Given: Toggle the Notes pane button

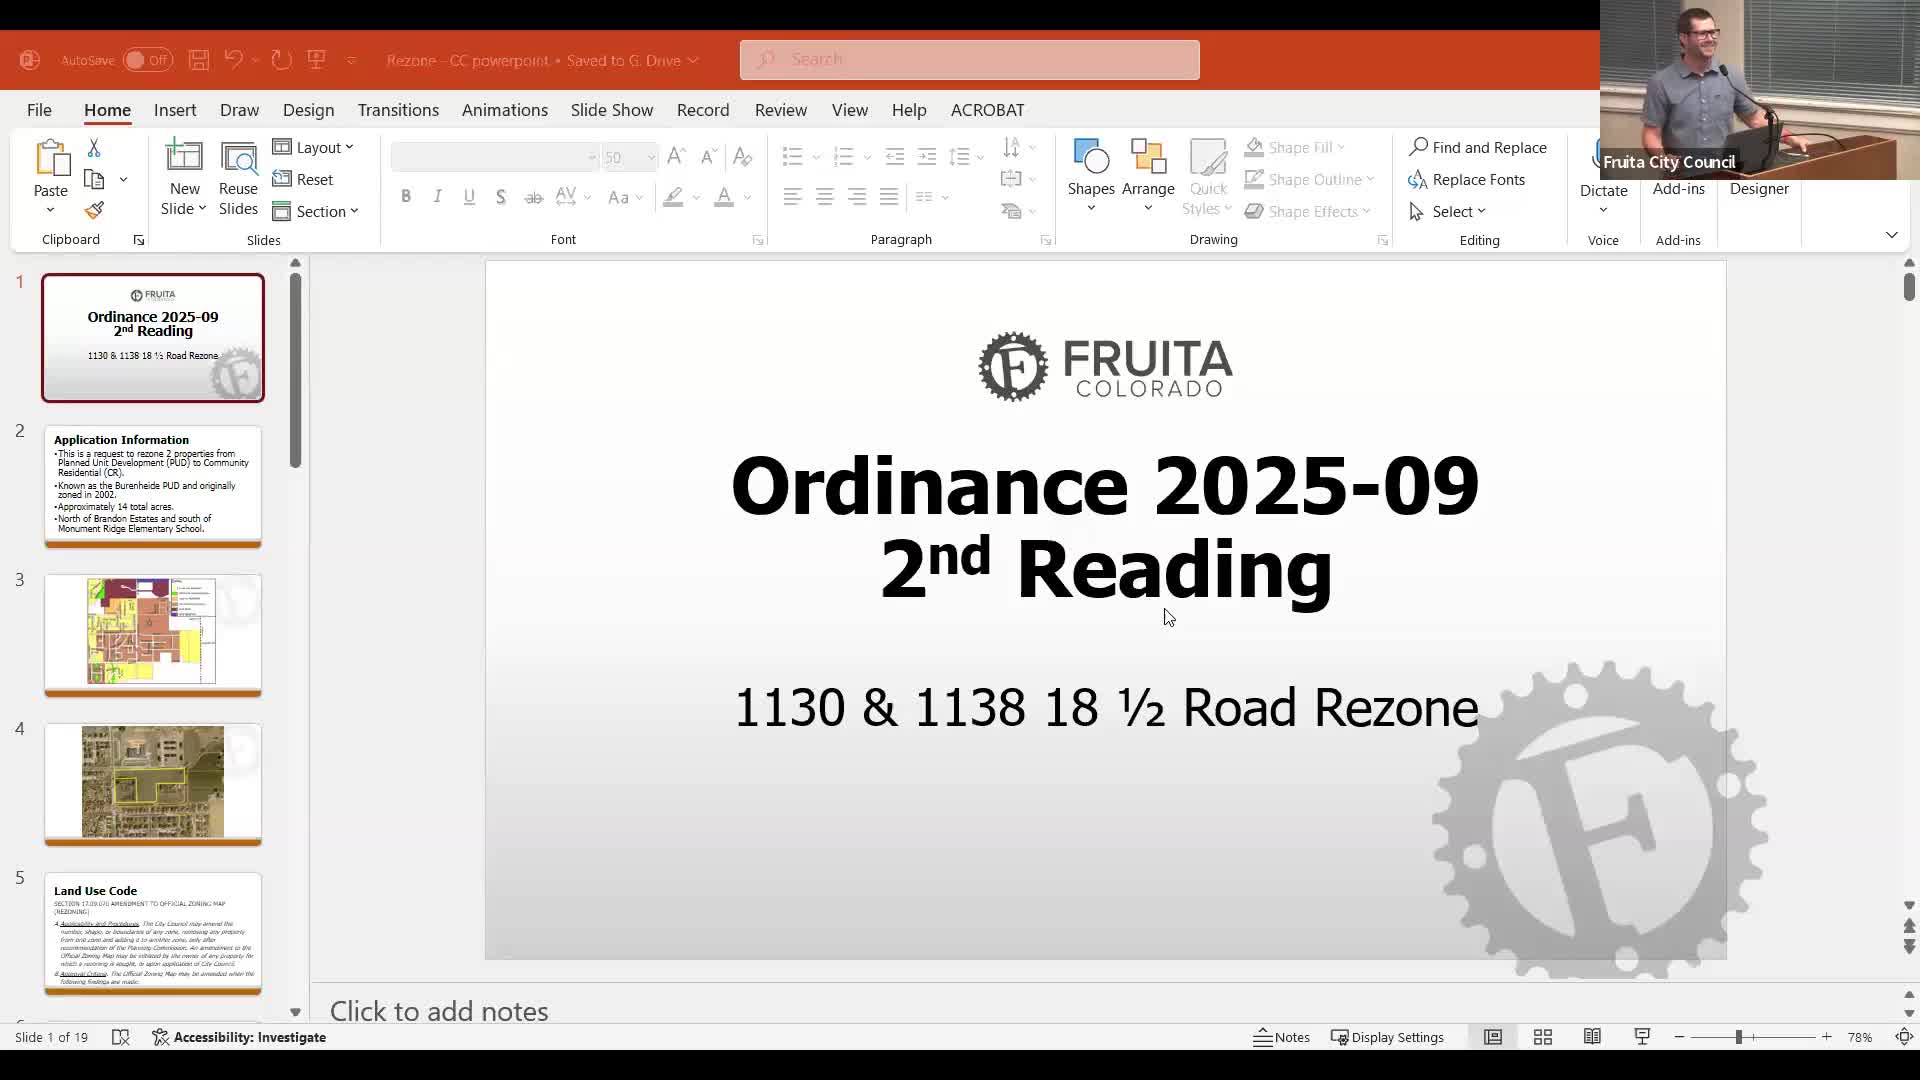Looking at the screenshot, I should click(1281, 1037).
